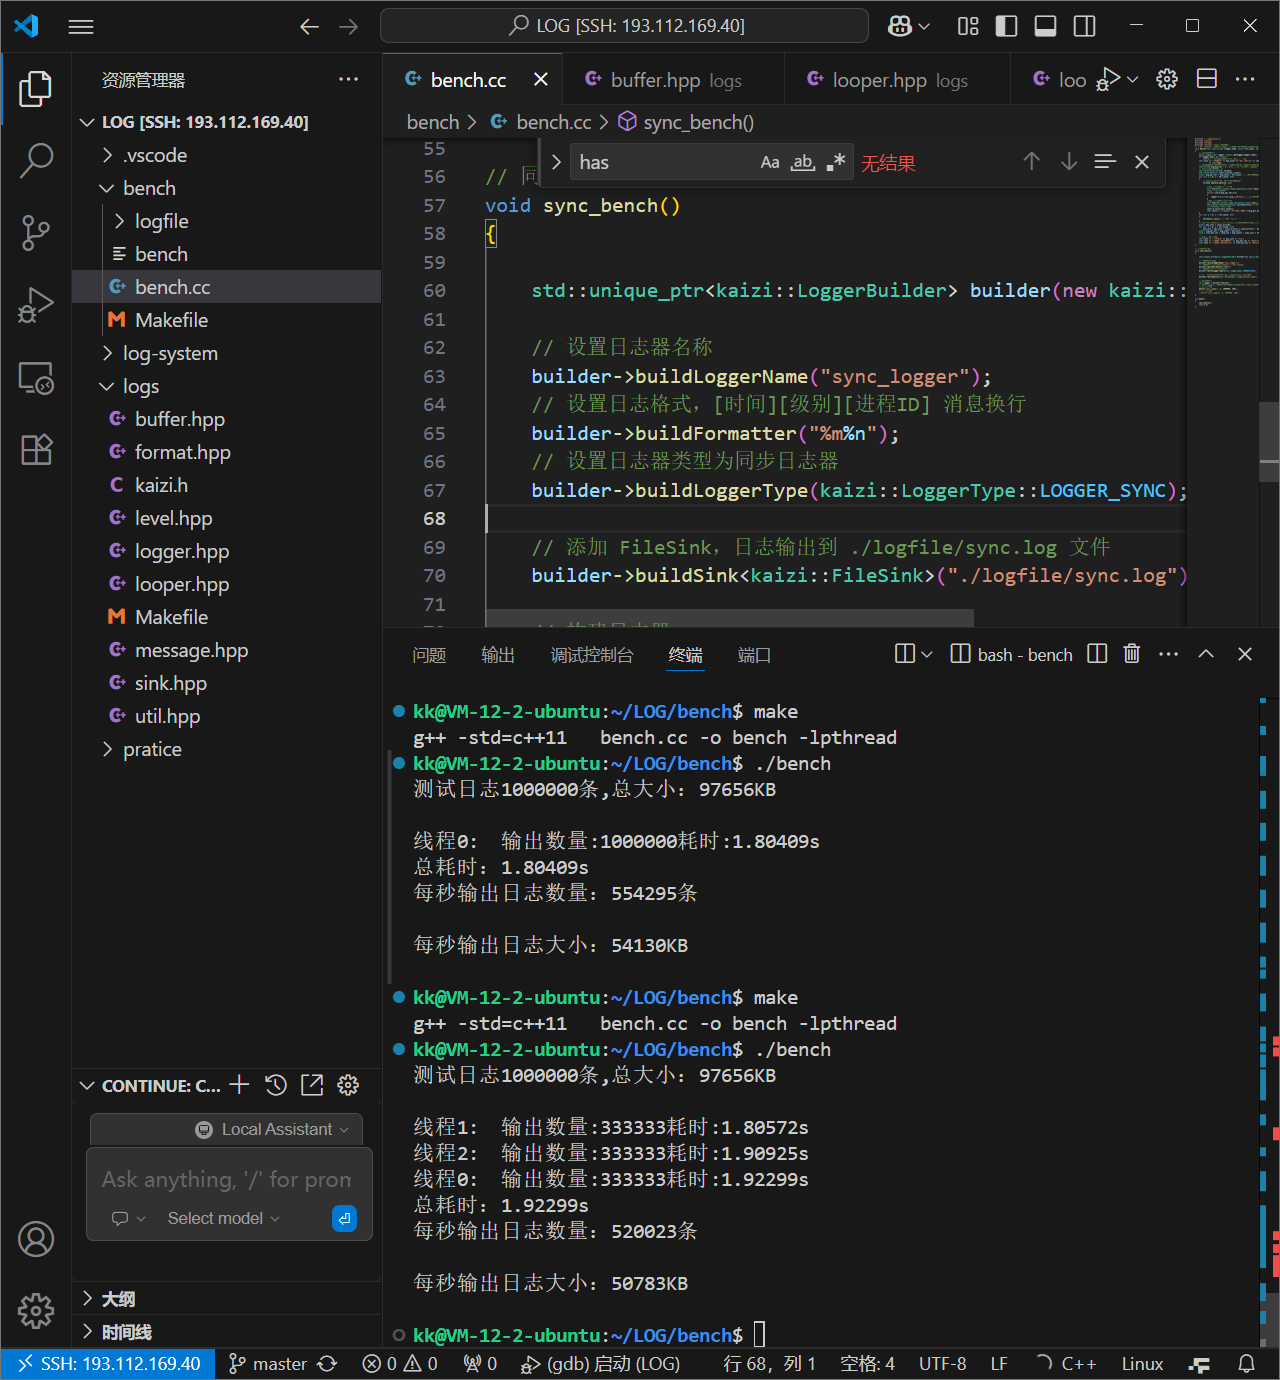Viewport: 1280px width, 1380px height.
Task: Switch to buffer.hpp editor tab
Action: point(675,80)
